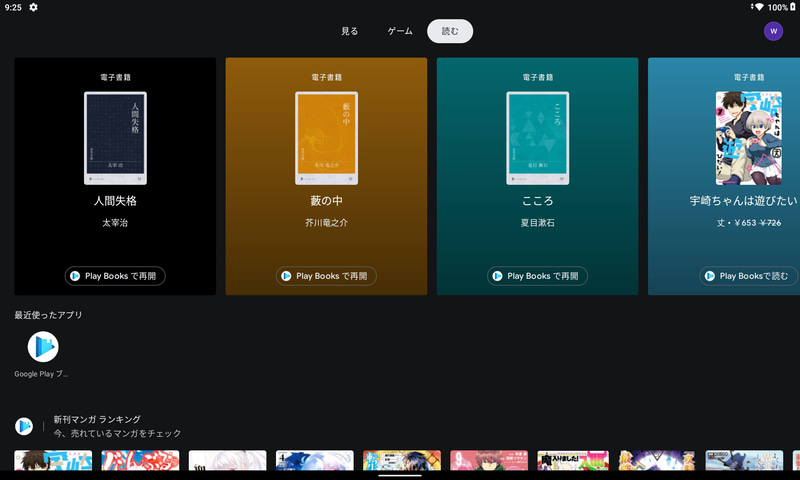
Task: Resume 人間失格 with Play Books で再開
Action: pyautogui.click(x=115, y=276)
